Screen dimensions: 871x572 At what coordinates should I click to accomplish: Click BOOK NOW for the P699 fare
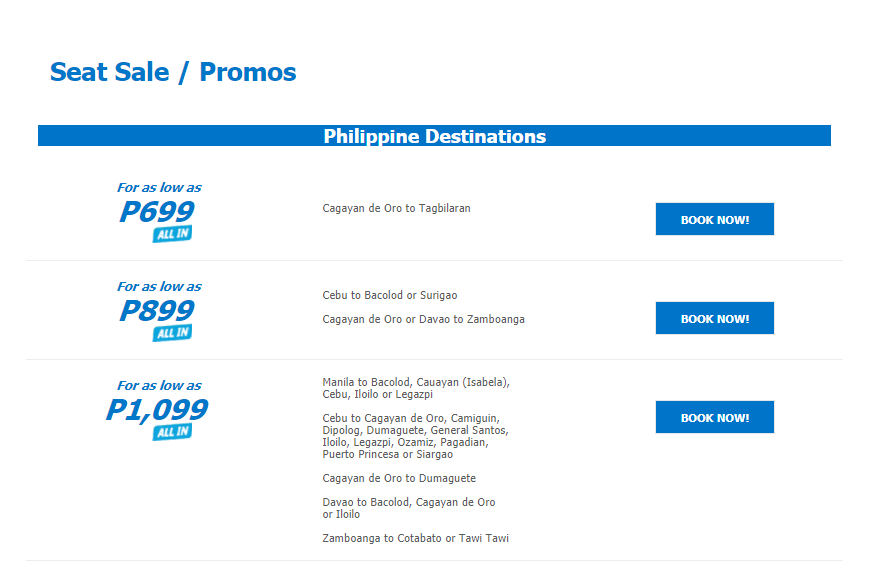tap(714, 219)
